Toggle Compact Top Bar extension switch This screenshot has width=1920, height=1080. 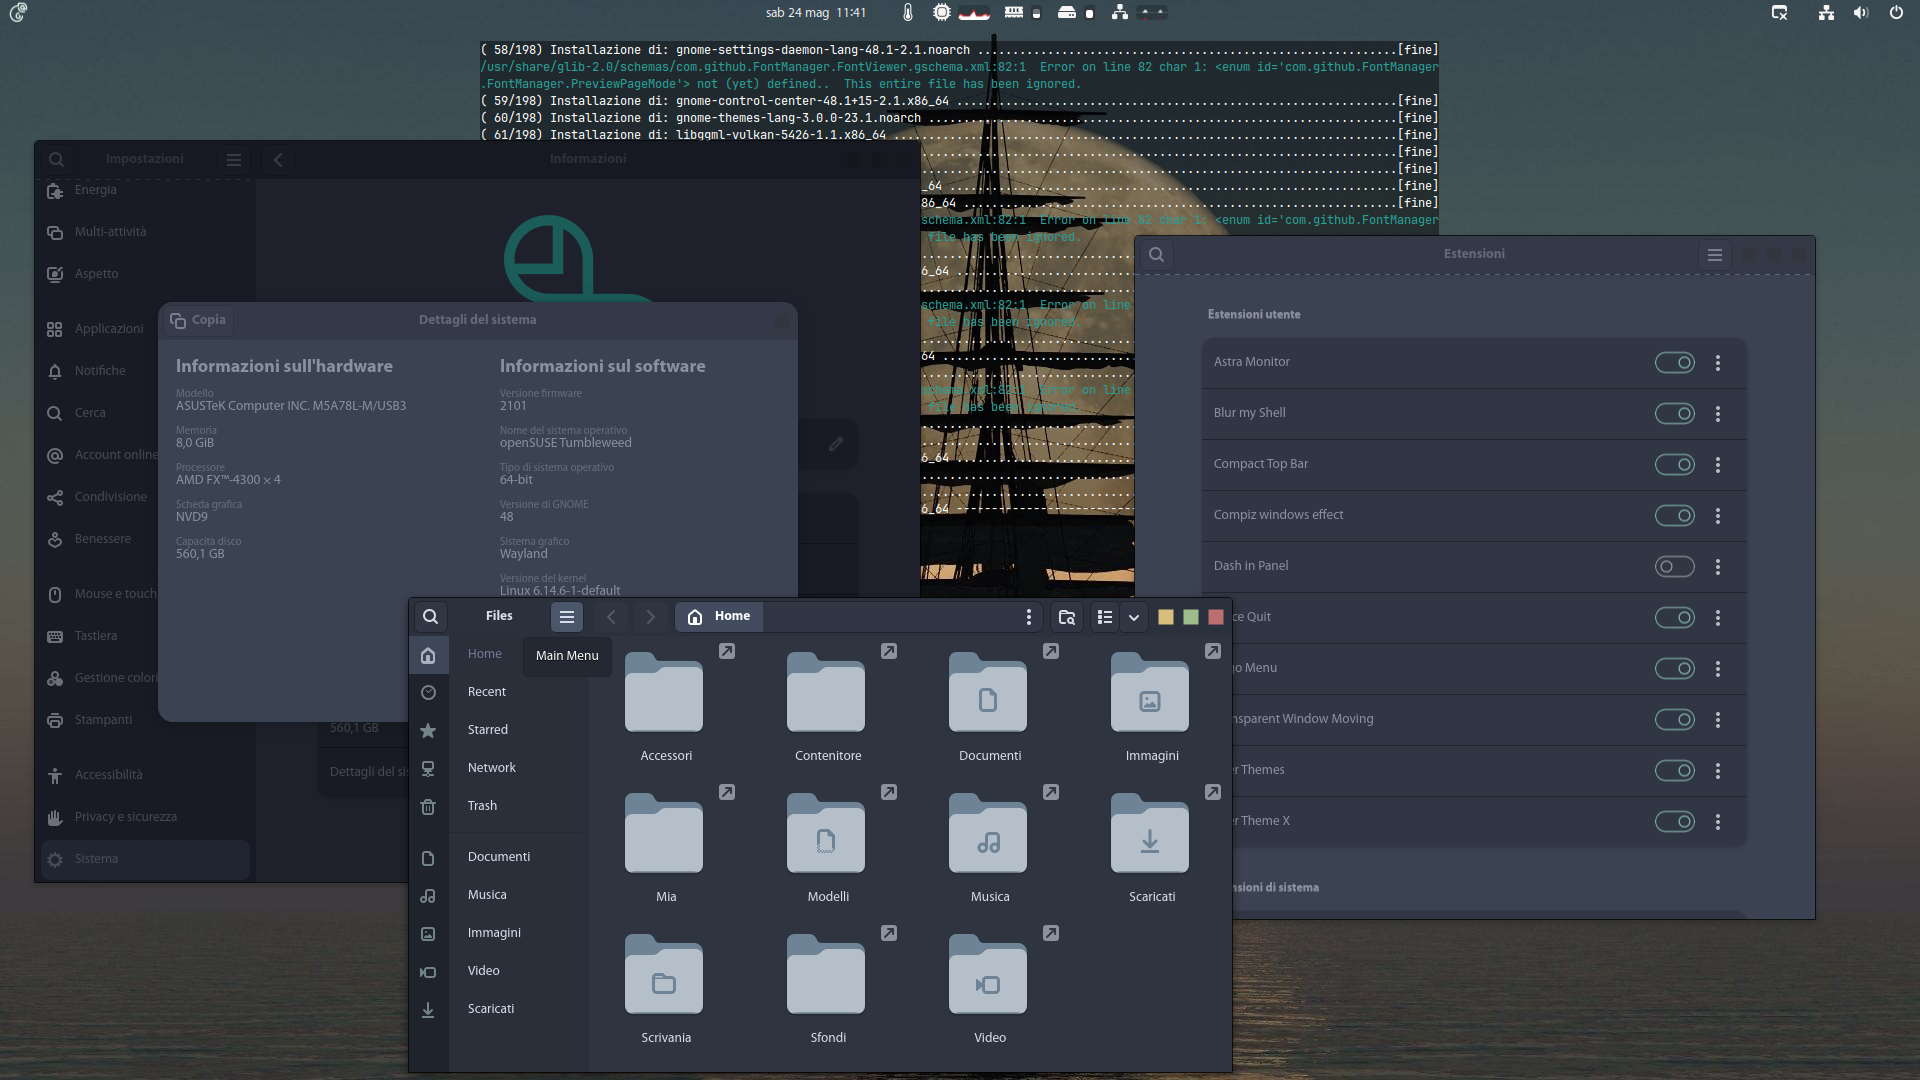coord(1674,465)
